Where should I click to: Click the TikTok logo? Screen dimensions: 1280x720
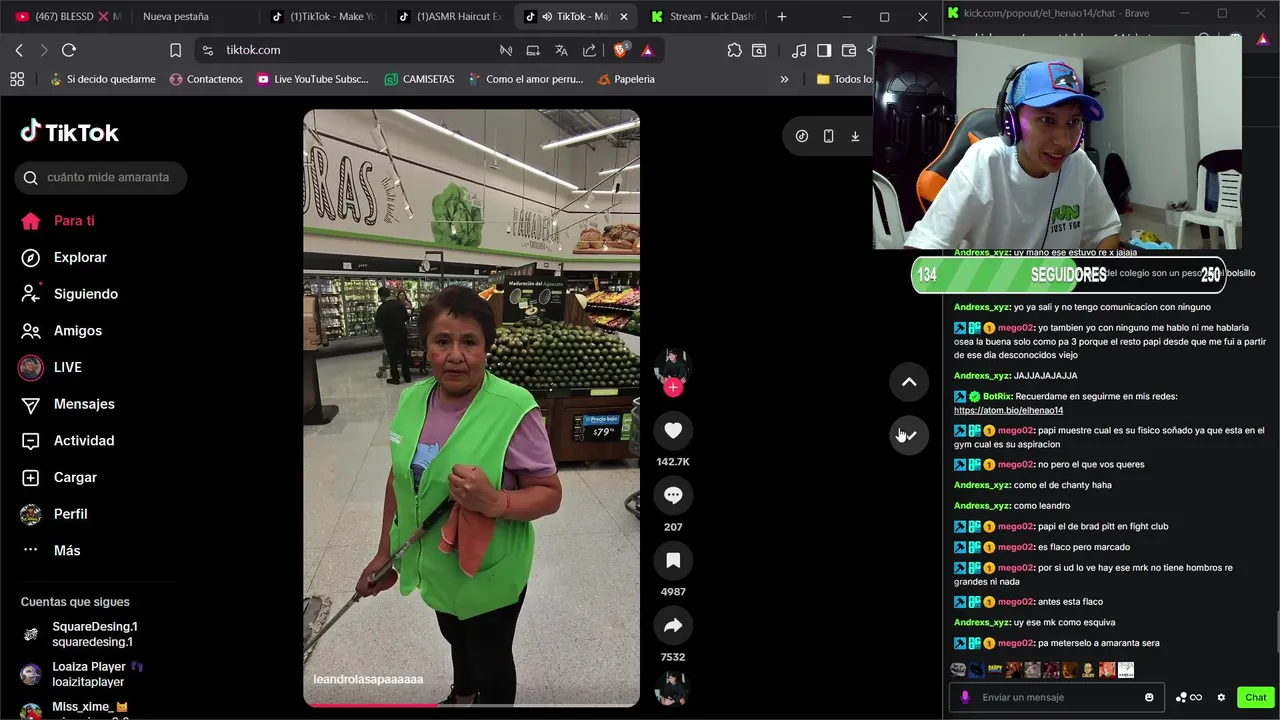(x=70, y=132)
